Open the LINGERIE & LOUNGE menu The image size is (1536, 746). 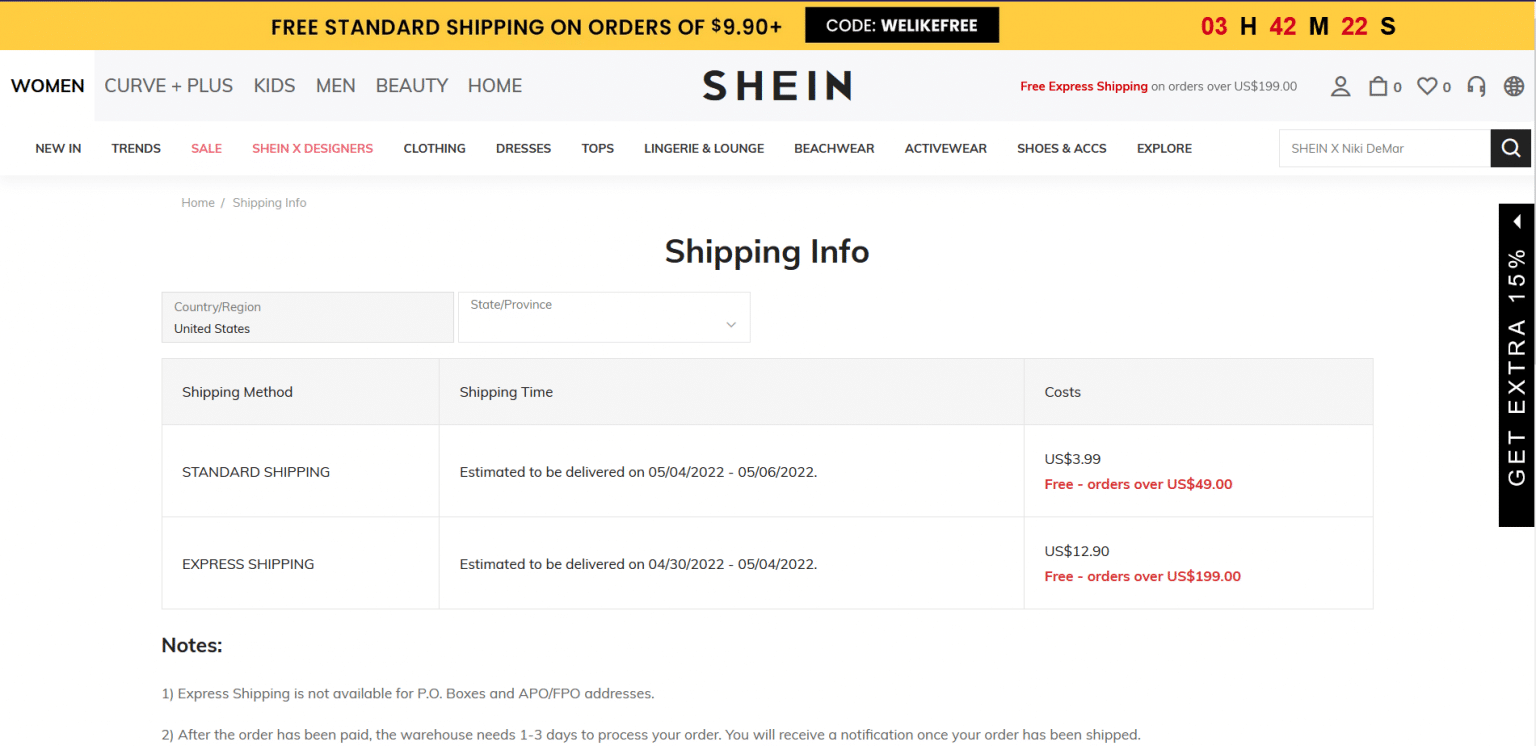point(704,148)
